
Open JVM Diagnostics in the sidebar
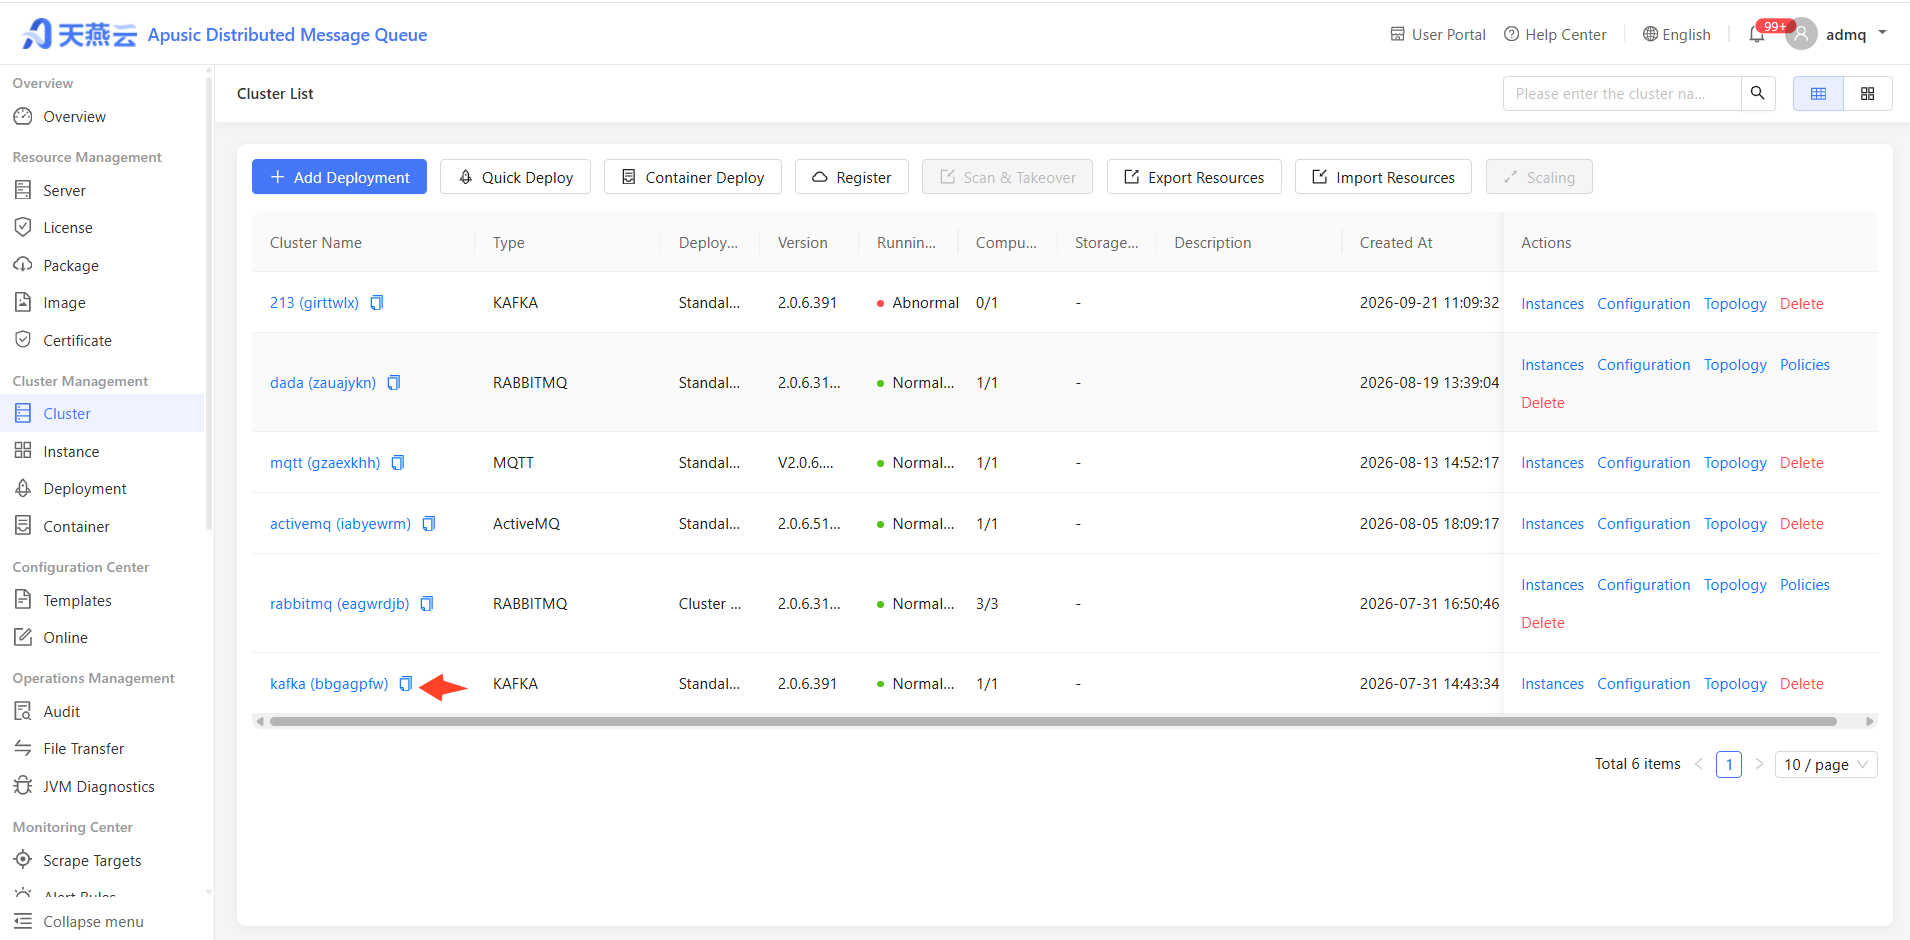pyautogui.click(x=102, y=786)
